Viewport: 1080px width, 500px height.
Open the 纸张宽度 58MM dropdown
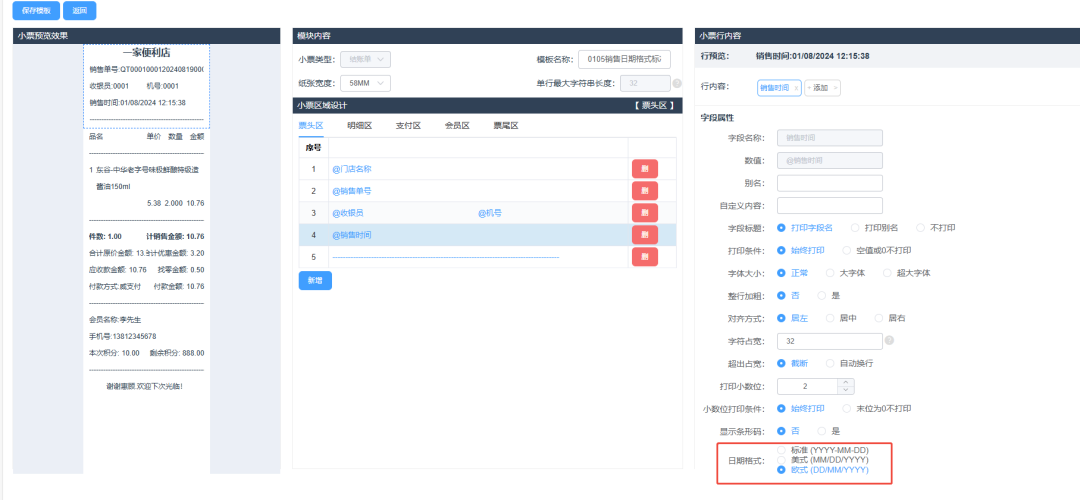[365, 84]
